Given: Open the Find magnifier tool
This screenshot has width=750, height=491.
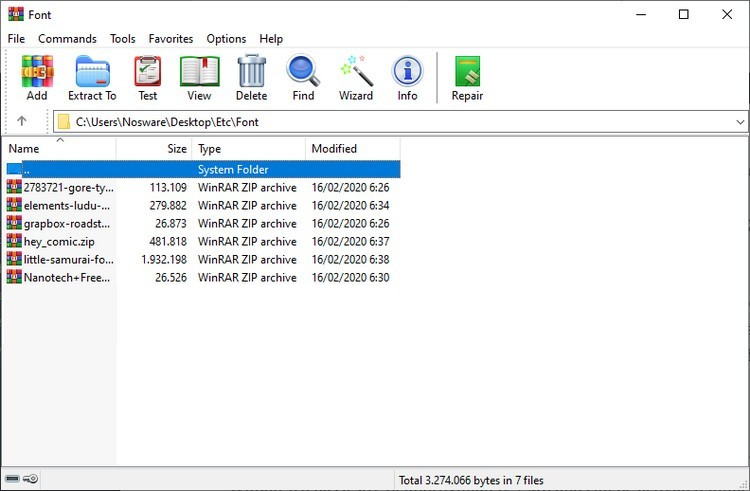Looking at the screenshot, I should pyautogui.click(x=303, y=78).
